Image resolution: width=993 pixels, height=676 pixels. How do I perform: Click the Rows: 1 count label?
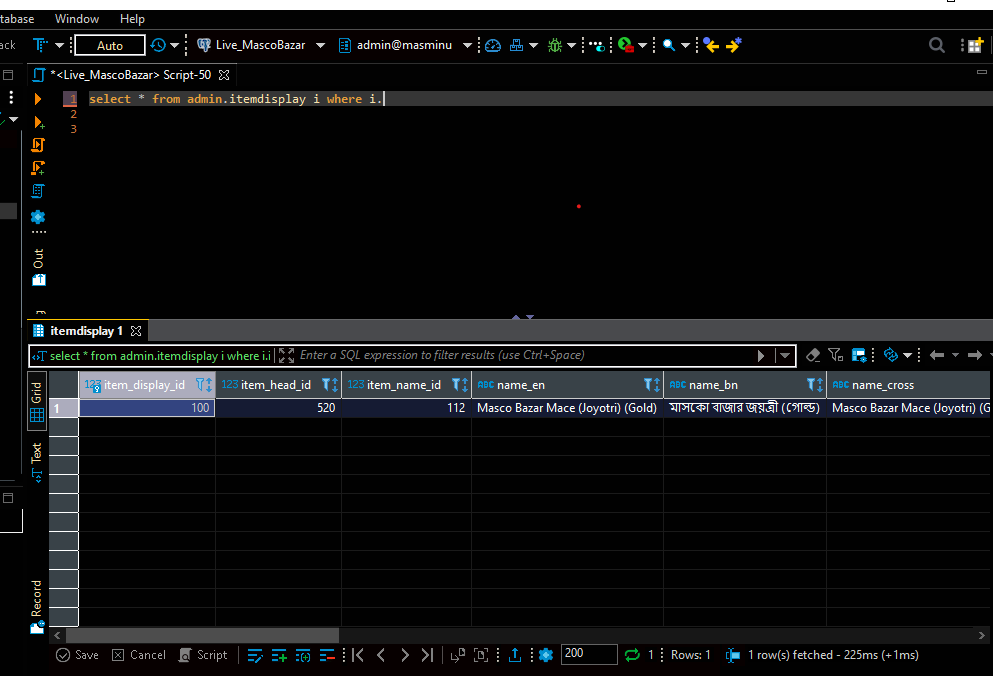pyautogui.click(x=690, y=655)
